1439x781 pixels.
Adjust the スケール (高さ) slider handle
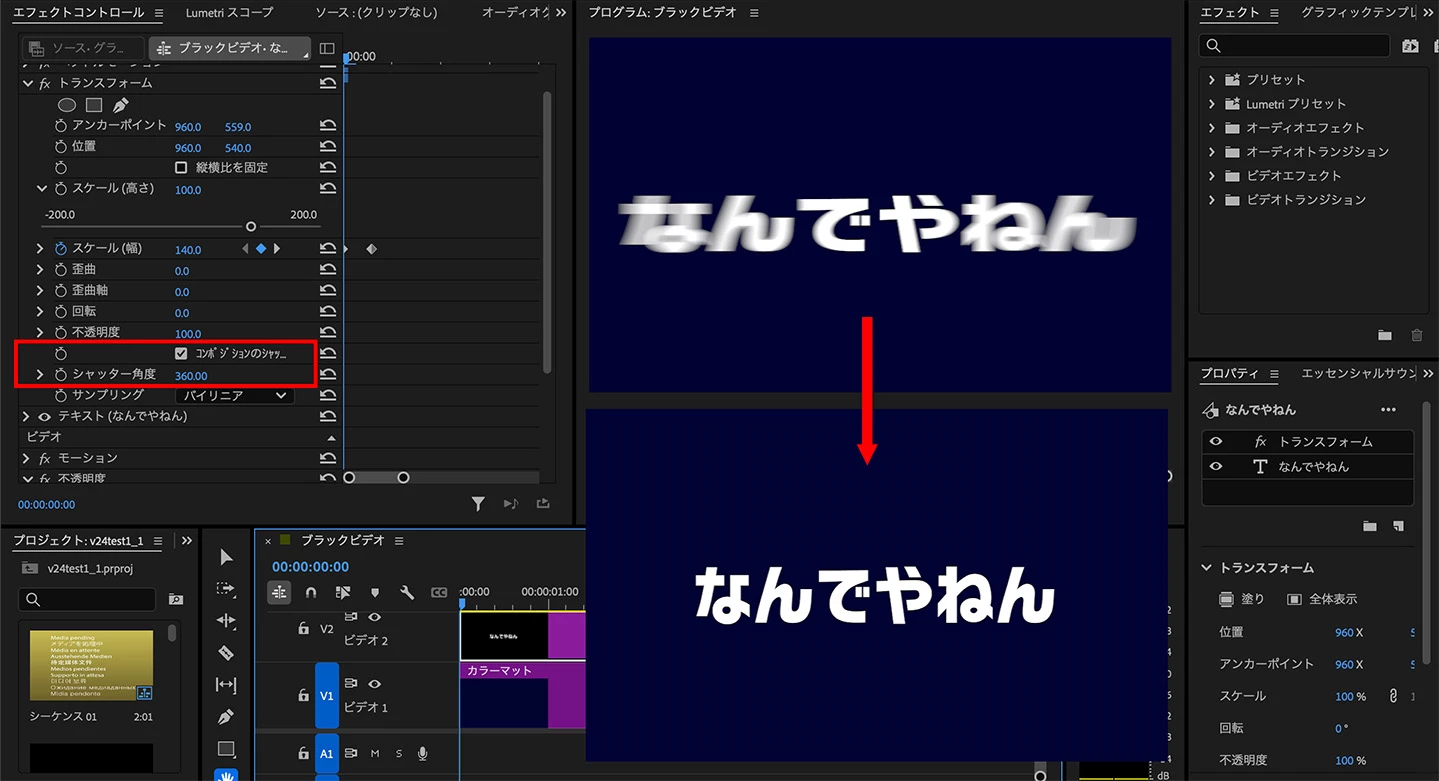point(251,227)
